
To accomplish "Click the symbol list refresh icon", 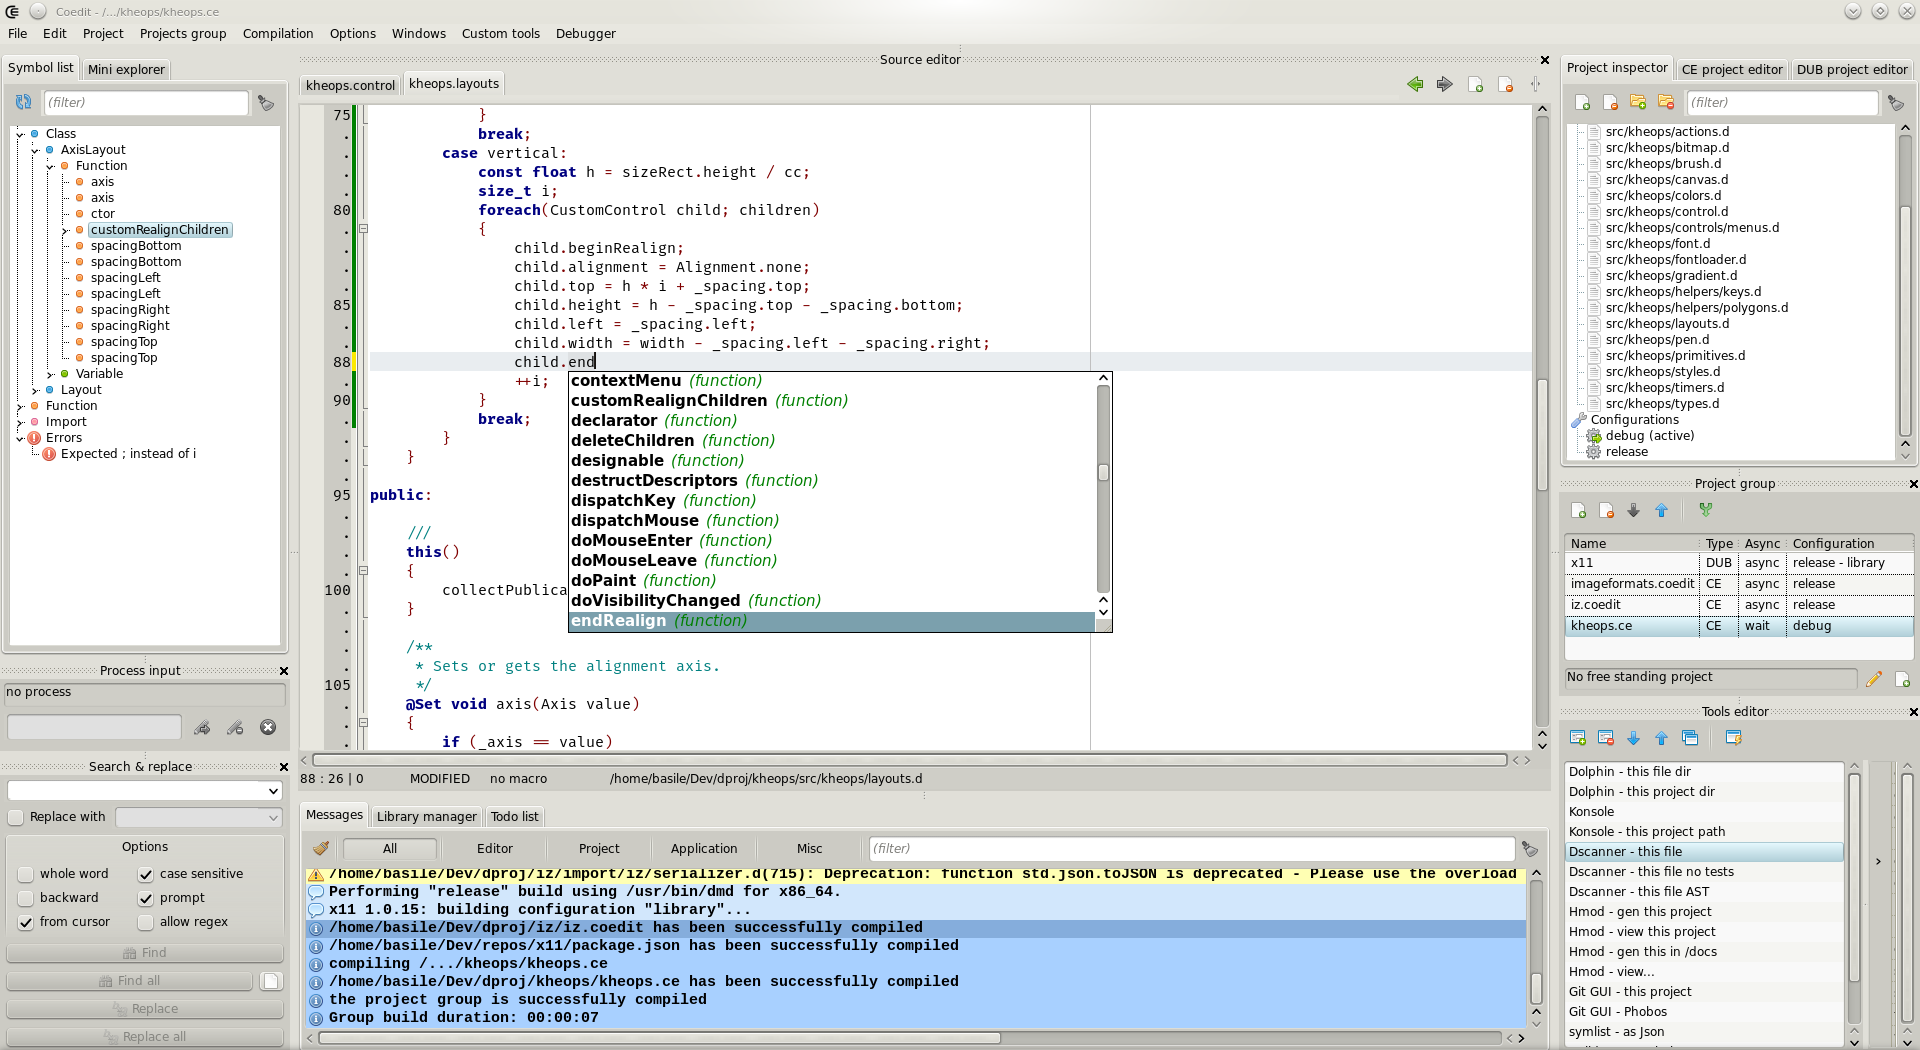I will [23, 102].
